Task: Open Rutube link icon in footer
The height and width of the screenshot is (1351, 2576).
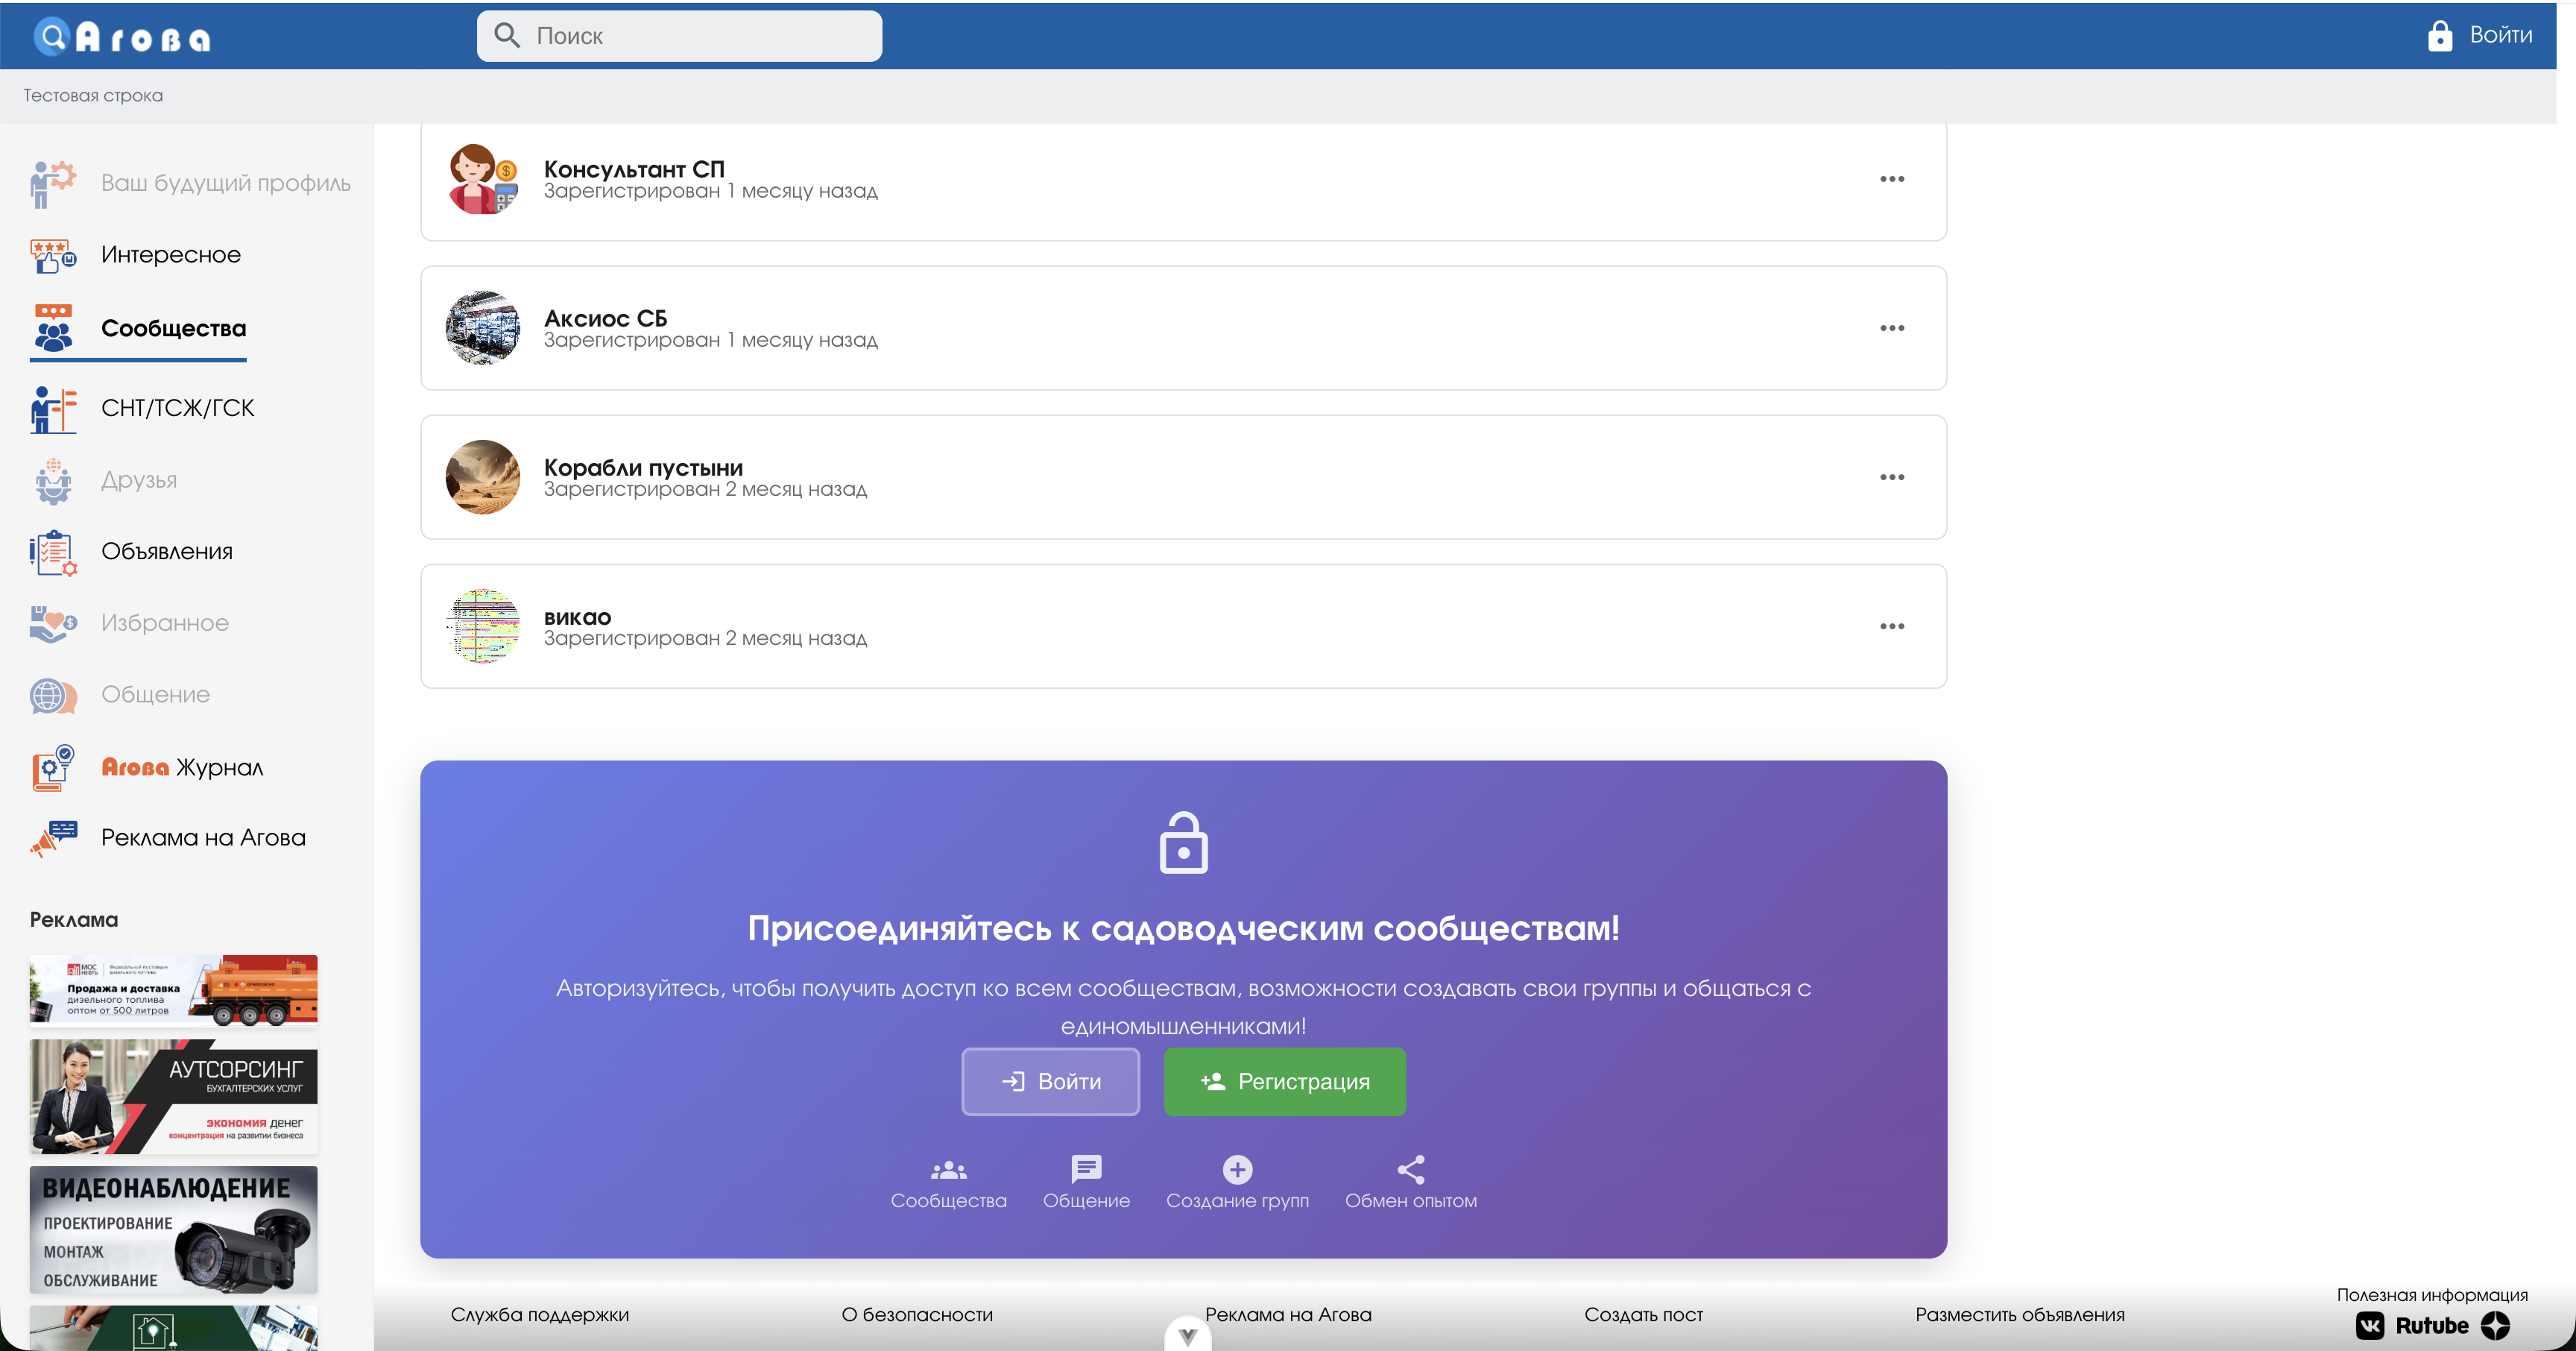Action: click(2432, 1325)
